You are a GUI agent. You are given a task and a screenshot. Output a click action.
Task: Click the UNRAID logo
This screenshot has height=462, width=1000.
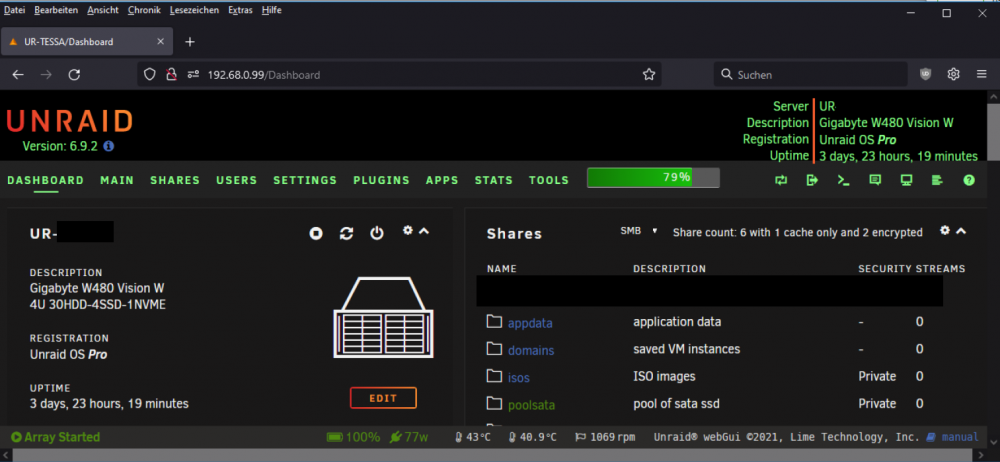click(70, 122)
